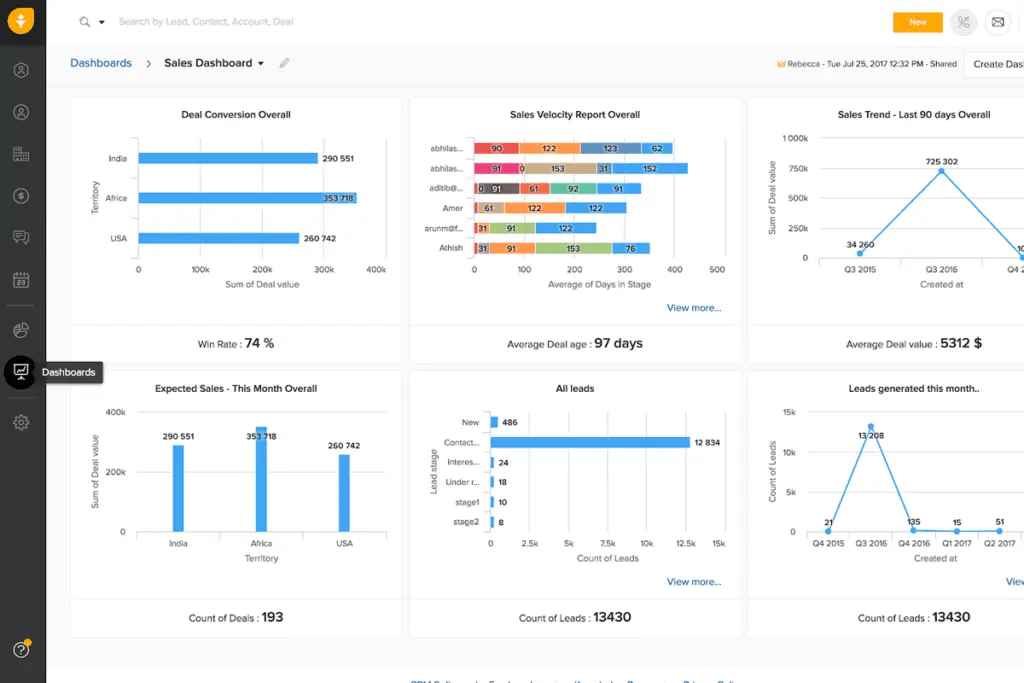Click the Athish row's green 153 segment
The height and width of the screenshot is (683, 1024).
(573, 248)
